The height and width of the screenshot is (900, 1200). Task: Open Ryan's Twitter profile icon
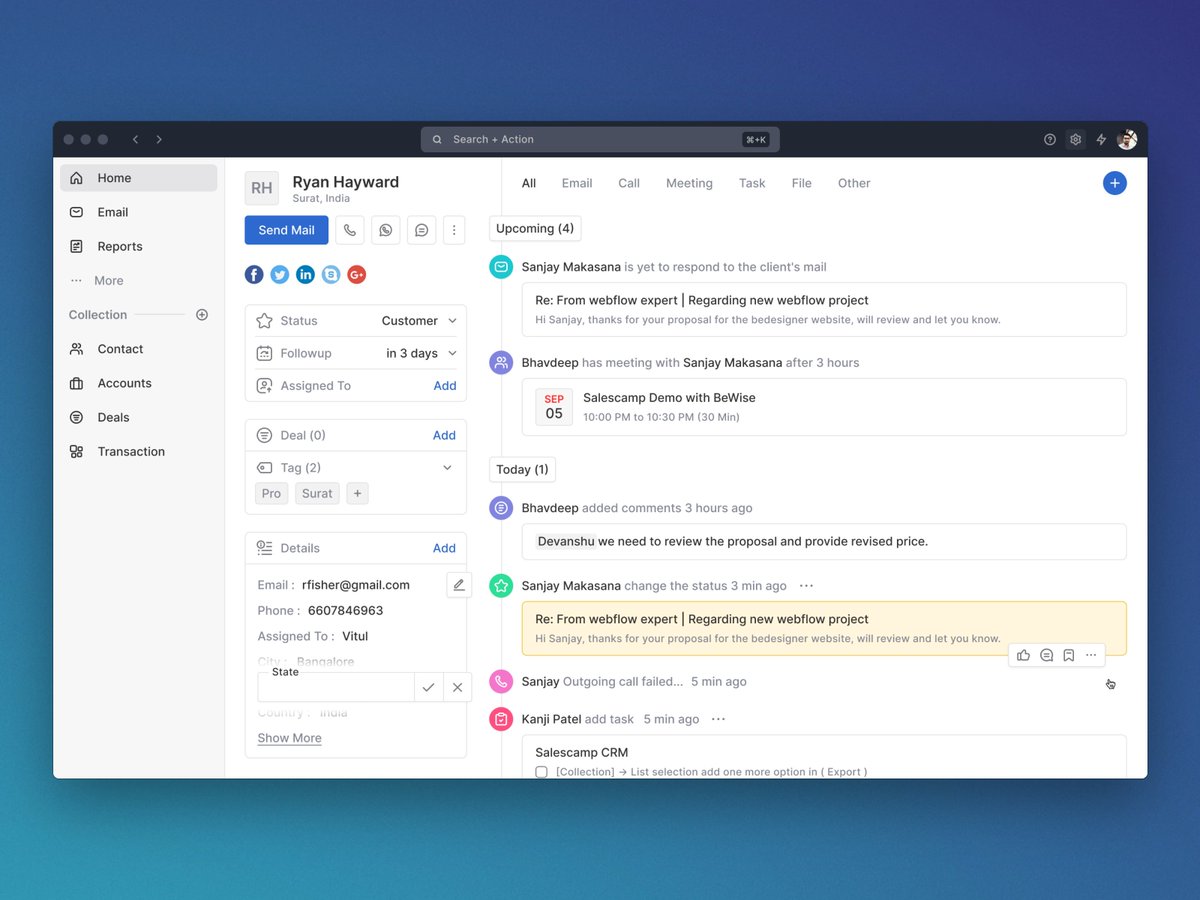280,274
